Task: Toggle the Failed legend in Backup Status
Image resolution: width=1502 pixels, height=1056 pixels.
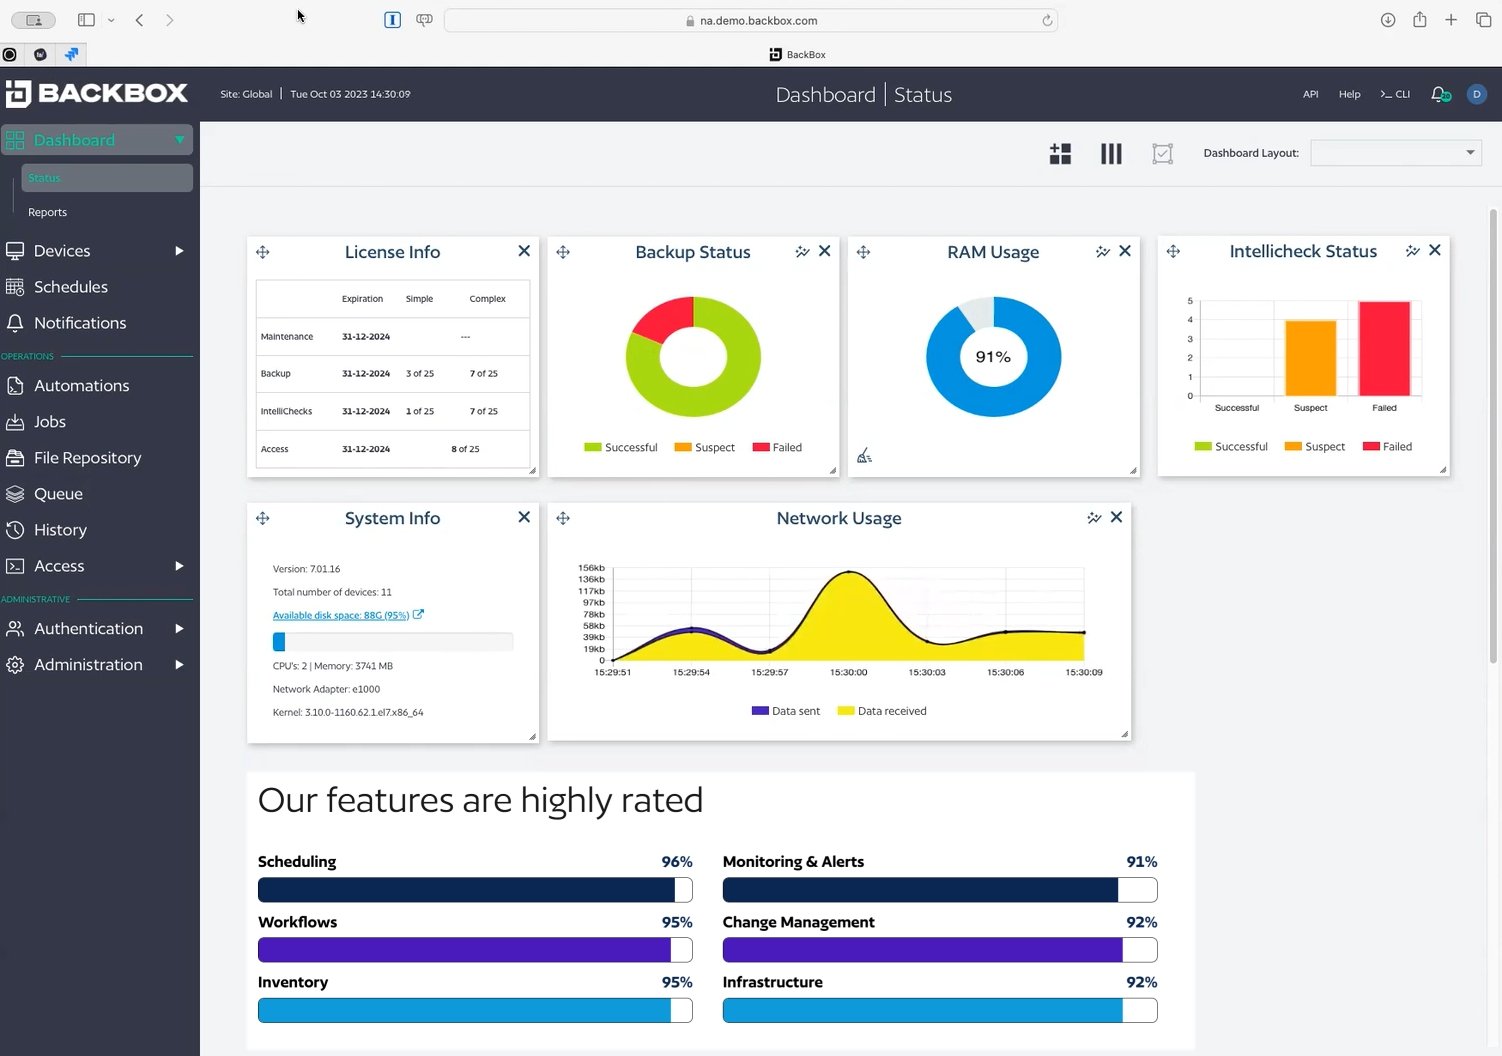Action: click(777, 447)
